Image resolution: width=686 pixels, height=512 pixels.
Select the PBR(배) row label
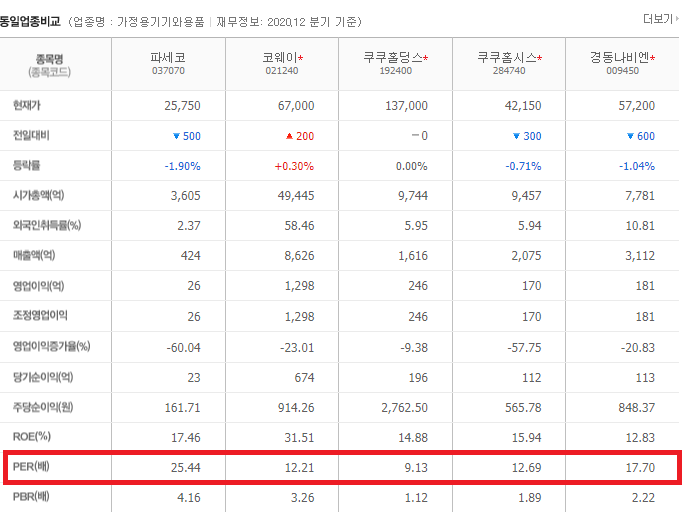tap(31, 497)
